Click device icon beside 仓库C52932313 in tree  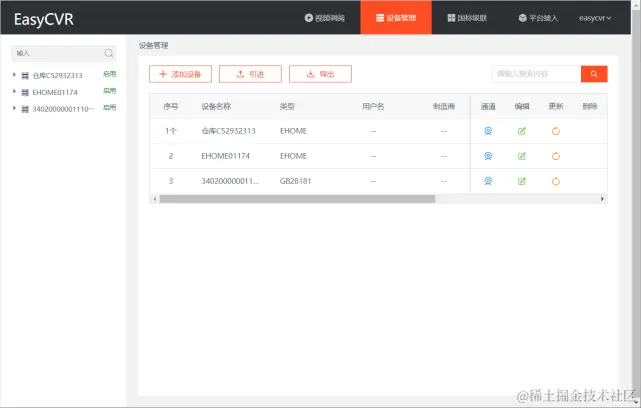point(25,76)
